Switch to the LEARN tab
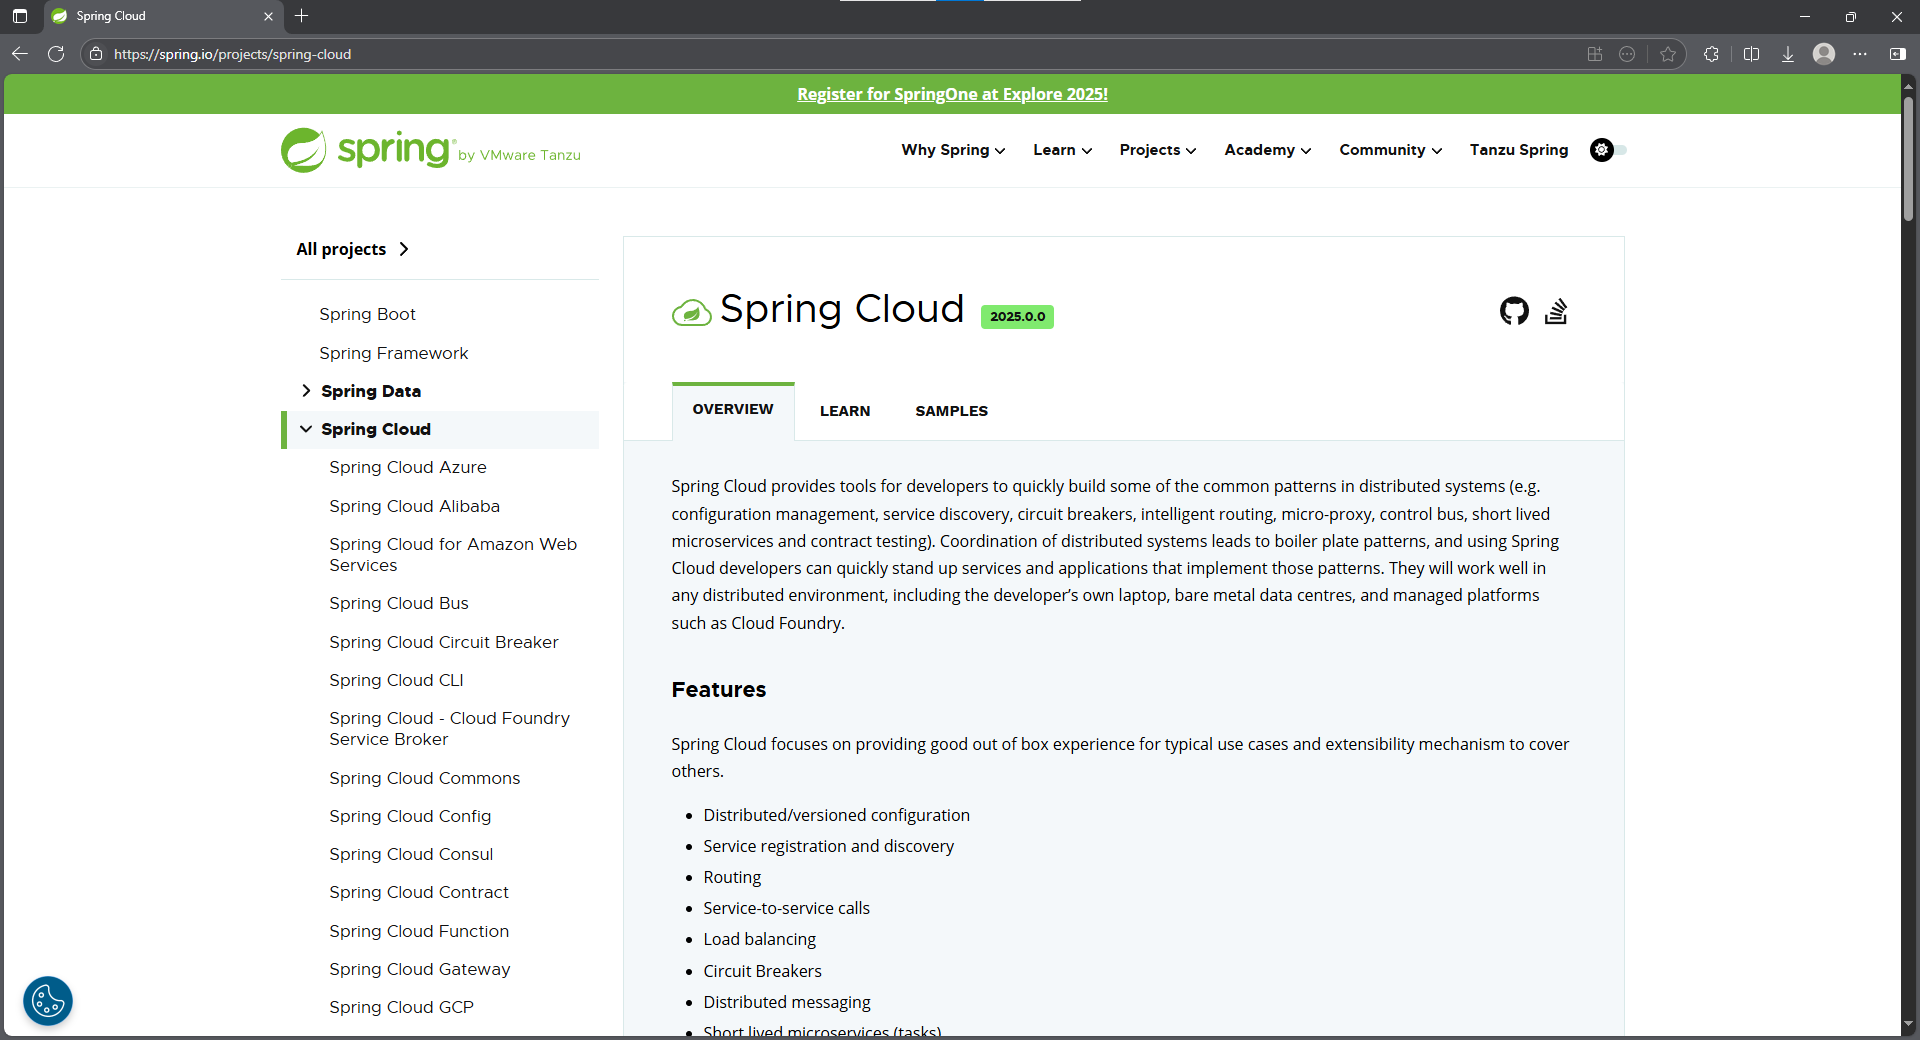Image resolution: width=1920 pixels, height=1040 pixels. 845,411
